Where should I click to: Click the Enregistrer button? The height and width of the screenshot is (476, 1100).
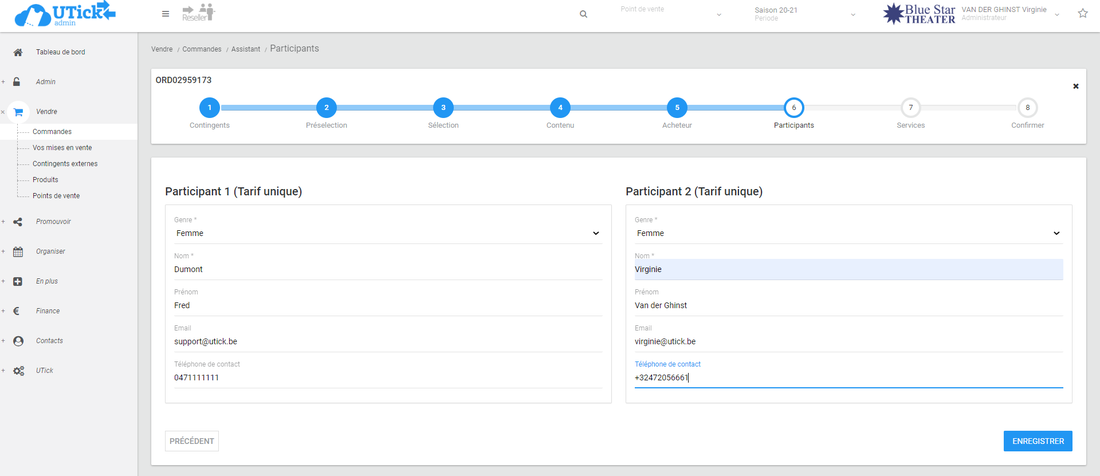[x=1038, y=441]
